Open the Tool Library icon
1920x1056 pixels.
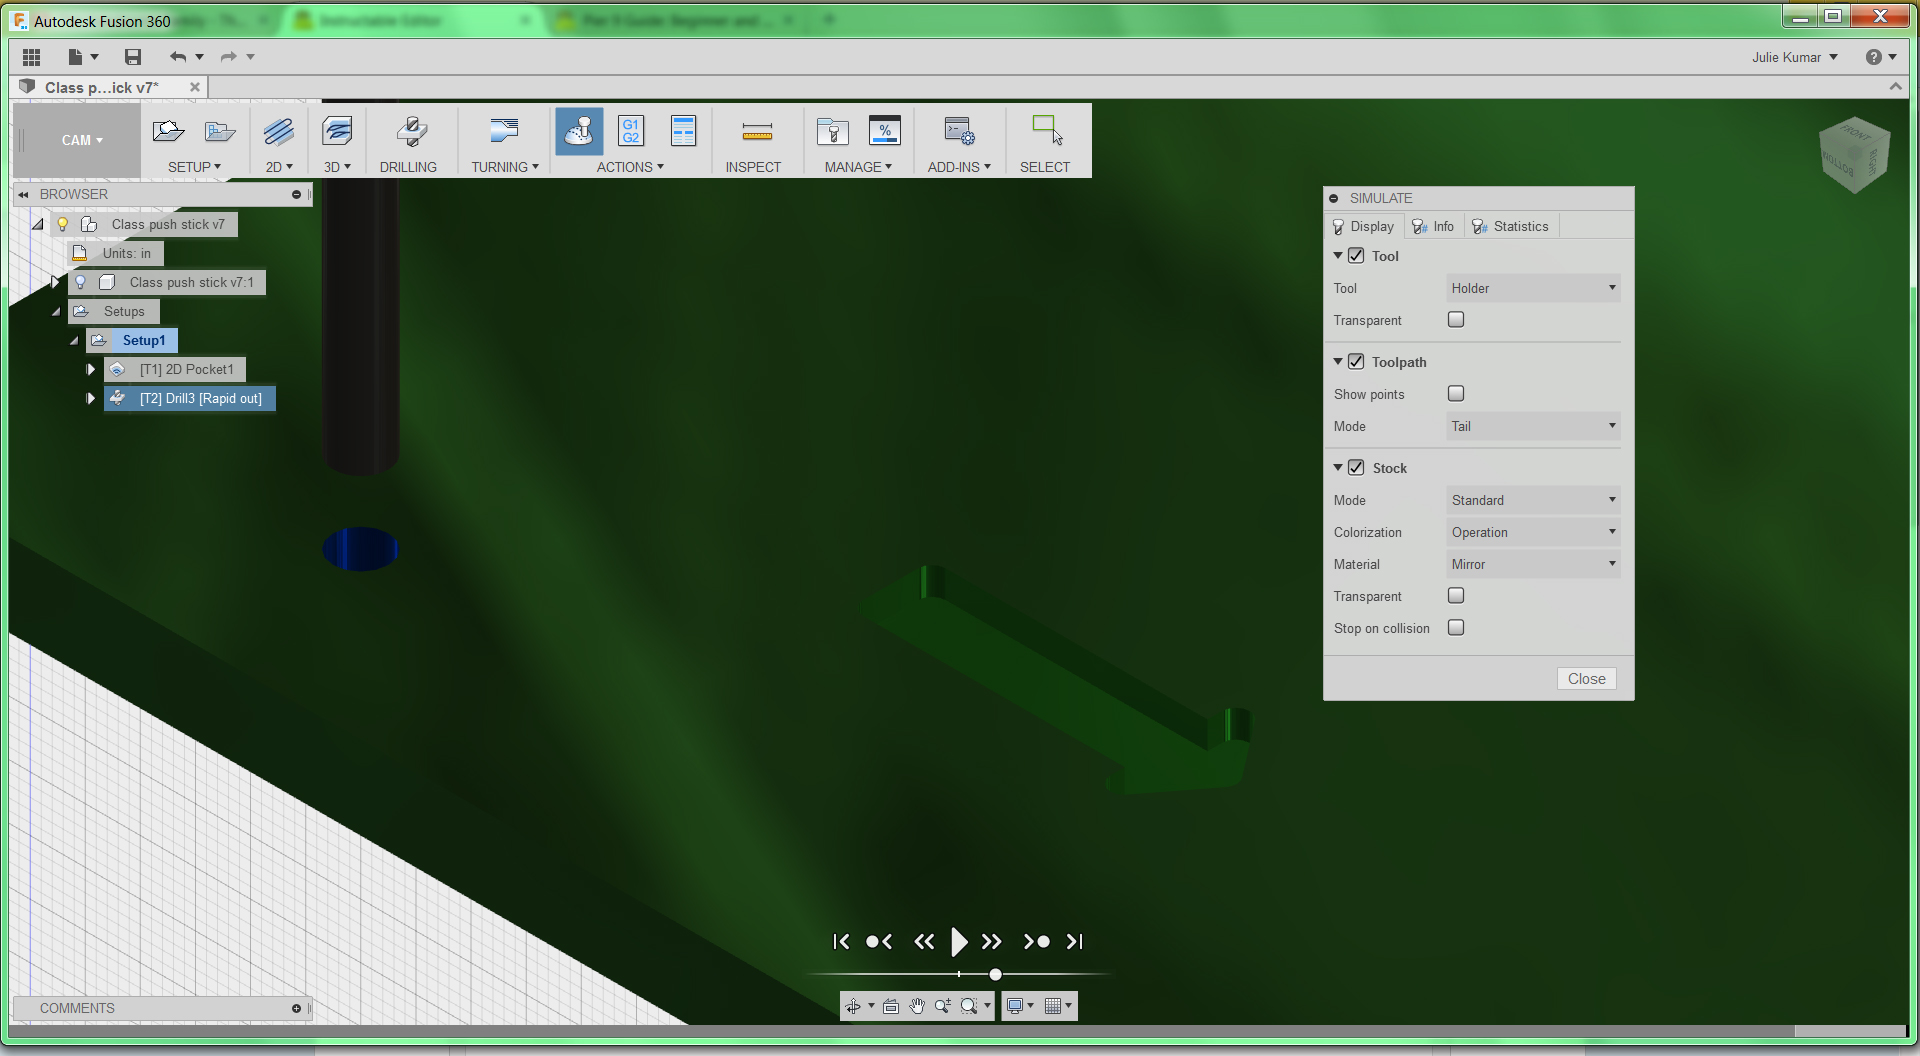tap(832, 131)
